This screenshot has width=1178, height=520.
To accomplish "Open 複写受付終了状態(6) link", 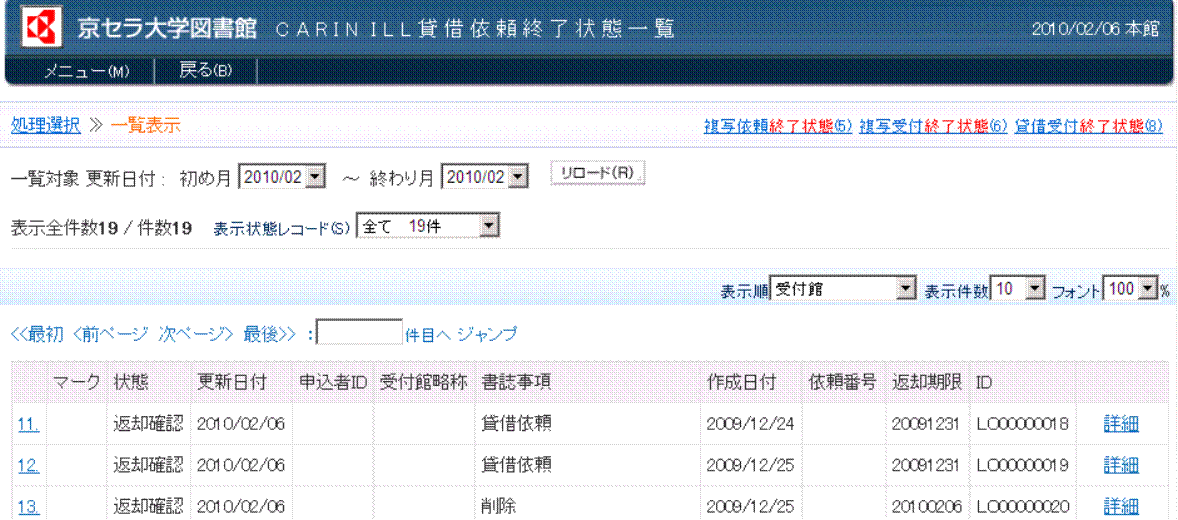I will coord(933,126).
